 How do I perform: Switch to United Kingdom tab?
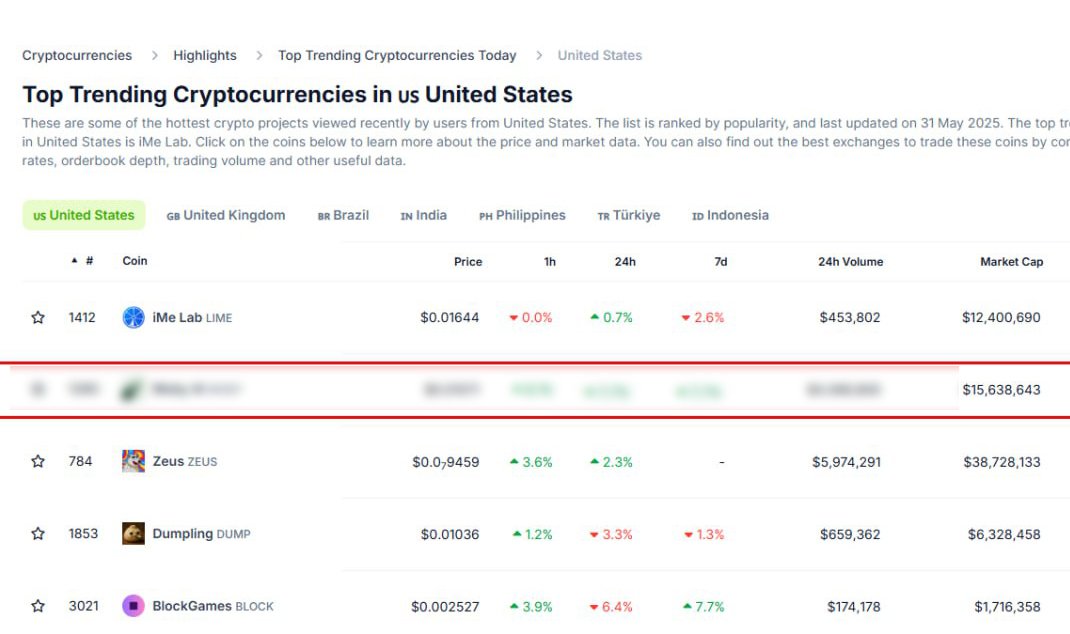coord(226,215)
